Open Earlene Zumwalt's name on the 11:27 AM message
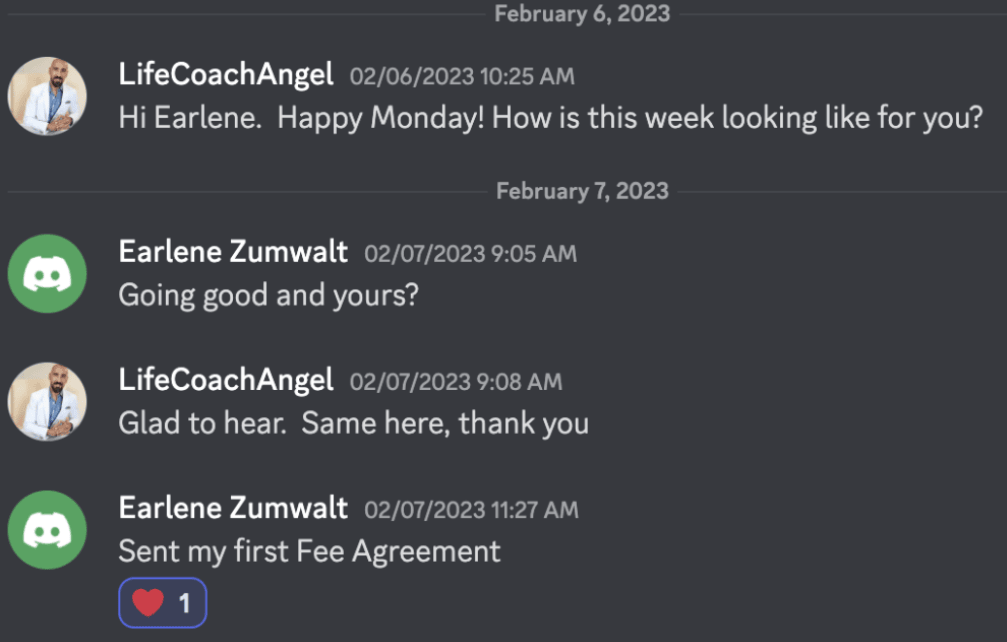Screen dimensions: 1007x642 click(x=233, y=508)
